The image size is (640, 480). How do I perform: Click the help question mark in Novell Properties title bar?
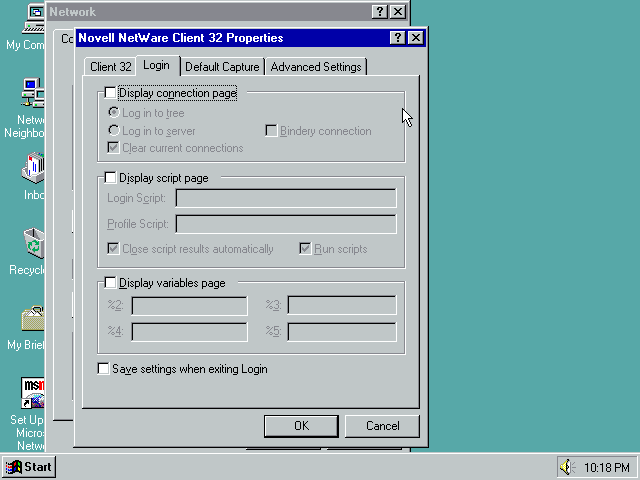[x=397, y=38]
